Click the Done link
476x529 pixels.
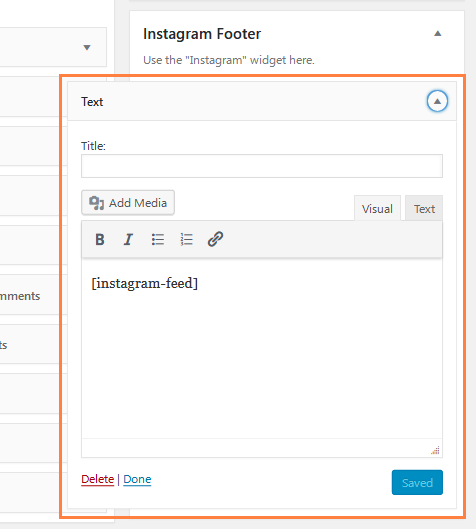[x=137, y=479]
